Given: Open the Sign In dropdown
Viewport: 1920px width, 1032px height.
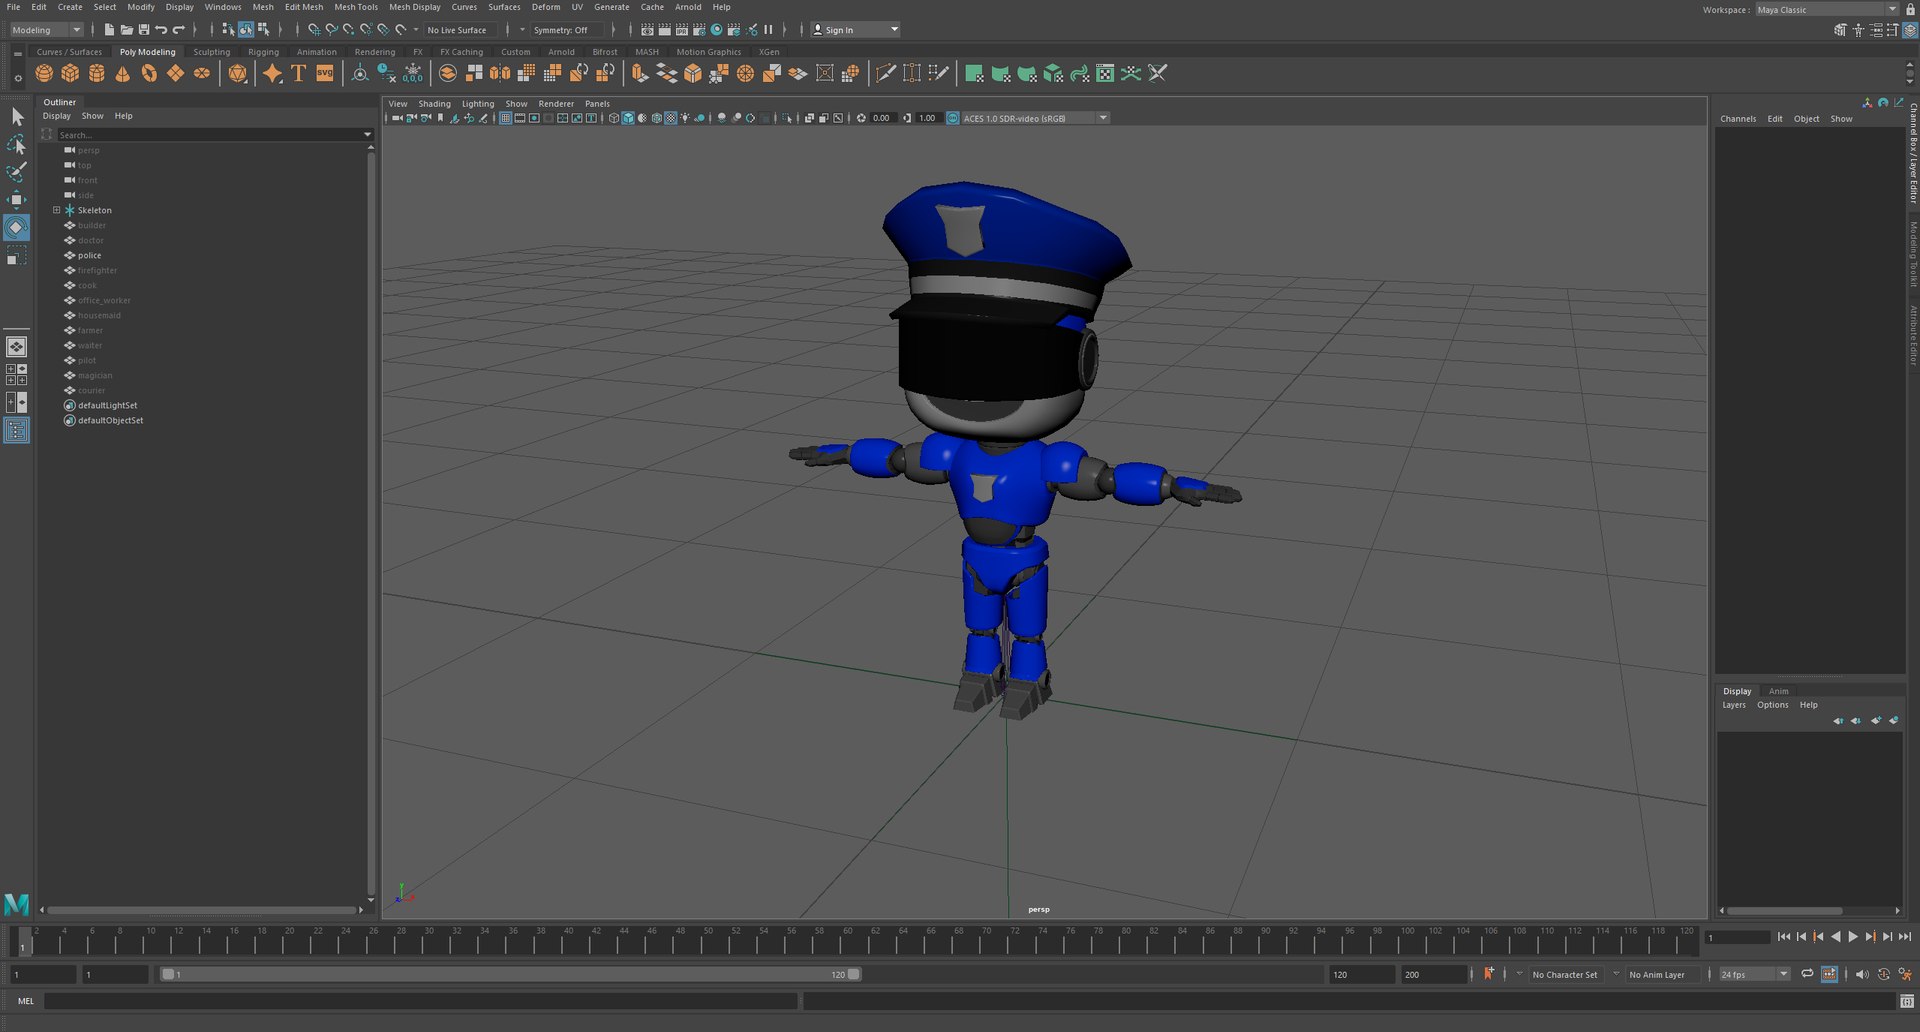Looking at the screenshot, I should [855, 30].
